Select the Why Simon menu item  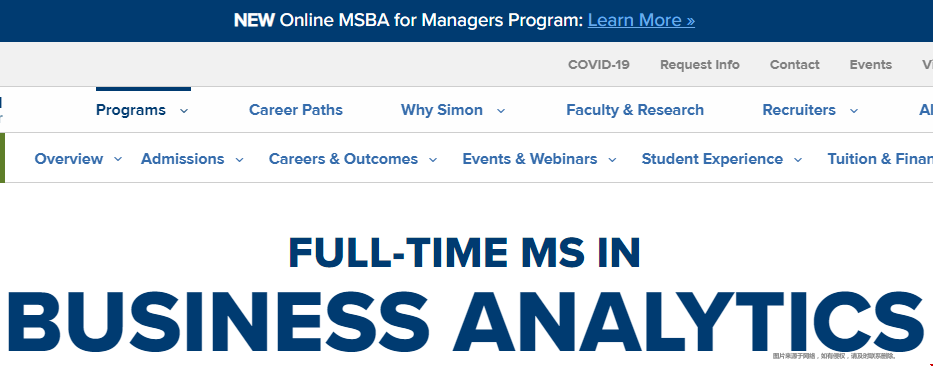click(442, 110)
